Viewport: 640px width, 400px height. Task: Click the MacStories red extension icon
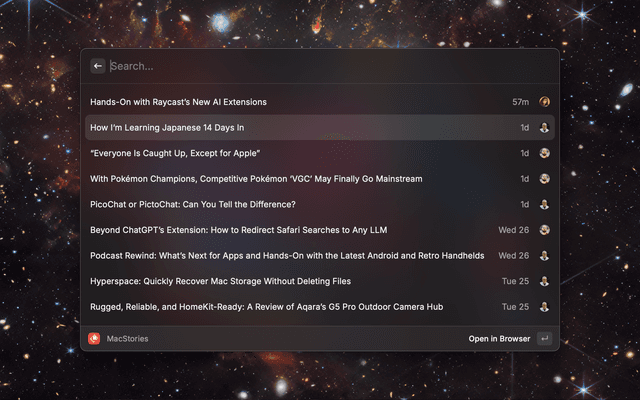pos(94,339)
